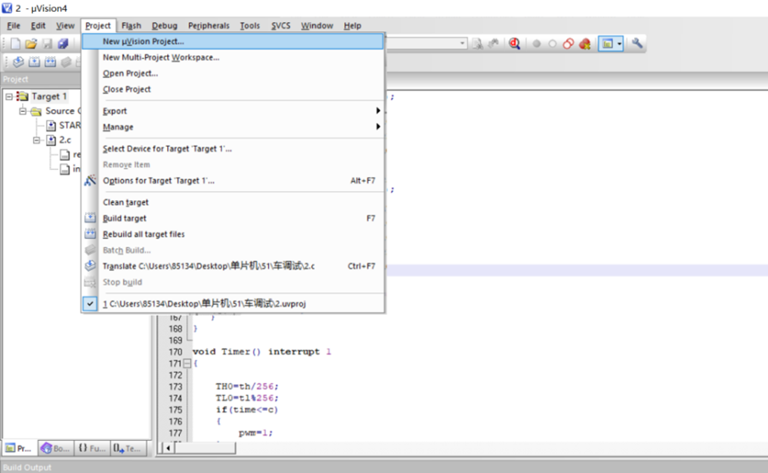768x473 pixels.
Task: Click the Incremental Find binoculars icon
Action: [x=494, y=44]
